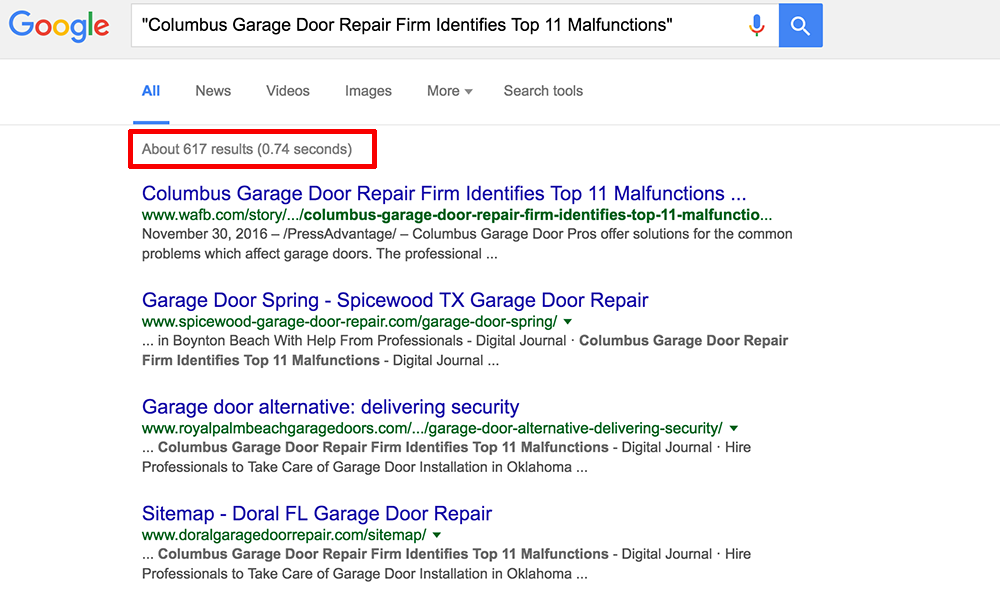Click the www.wafb.com story URL text
1000x605 pixels.
457,215
